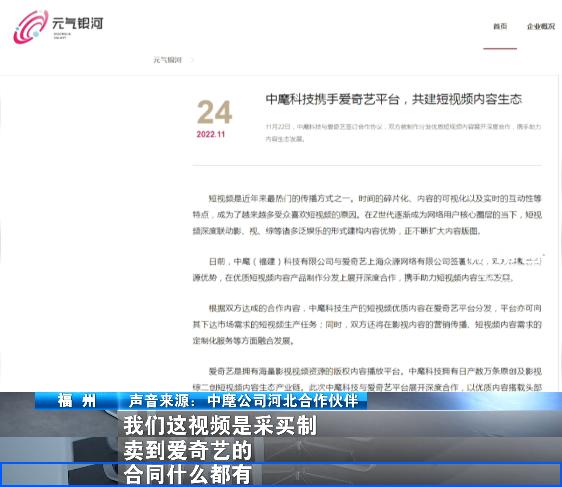Click the subtitle line 我们这视频是采买制
The image size is (562, 487).
pos(220,425)
